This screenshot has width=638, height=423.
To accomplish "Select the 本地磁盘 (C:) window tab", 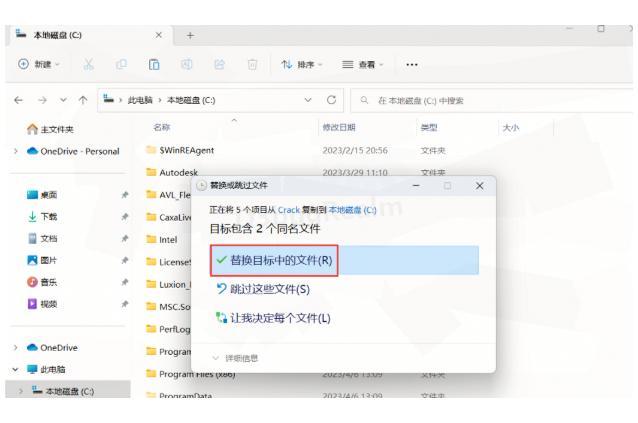I will (x=89, y=35).
